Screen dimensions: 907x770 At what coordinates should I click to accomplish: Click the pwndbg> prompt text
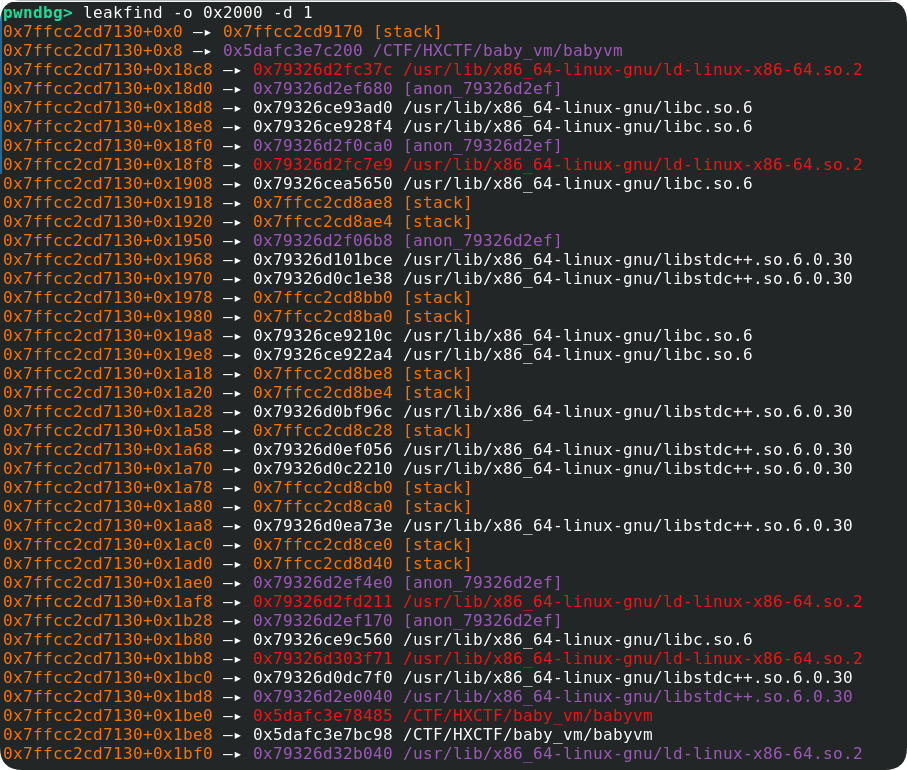point(38,12)
